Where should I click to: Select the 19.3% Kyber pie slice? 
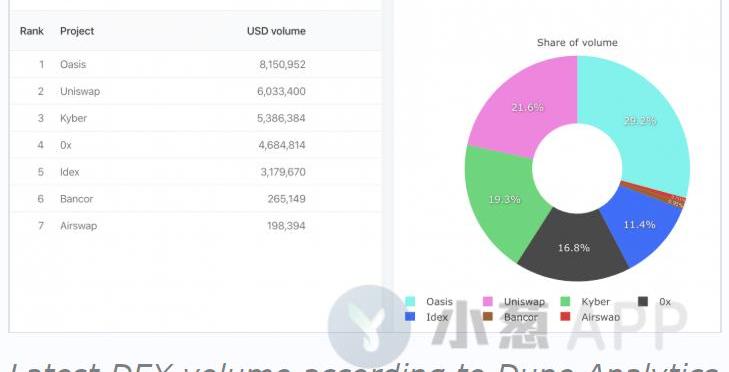(x=504, y=200)
